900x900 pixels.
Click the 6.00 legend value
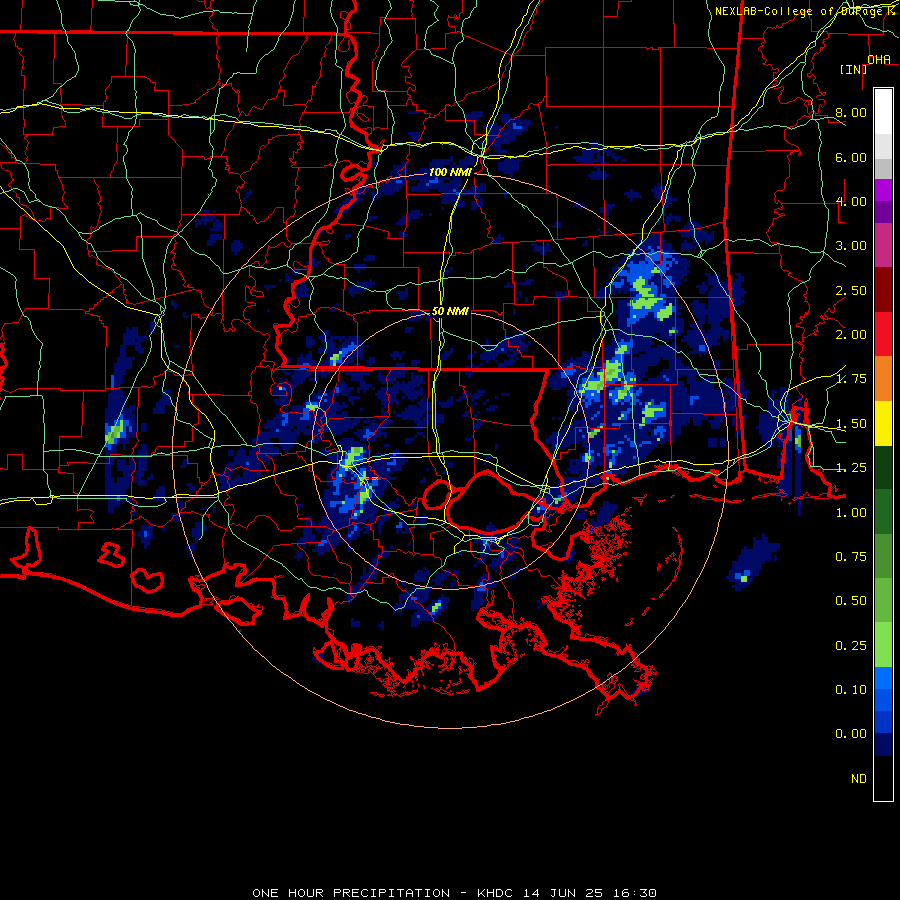851,157
